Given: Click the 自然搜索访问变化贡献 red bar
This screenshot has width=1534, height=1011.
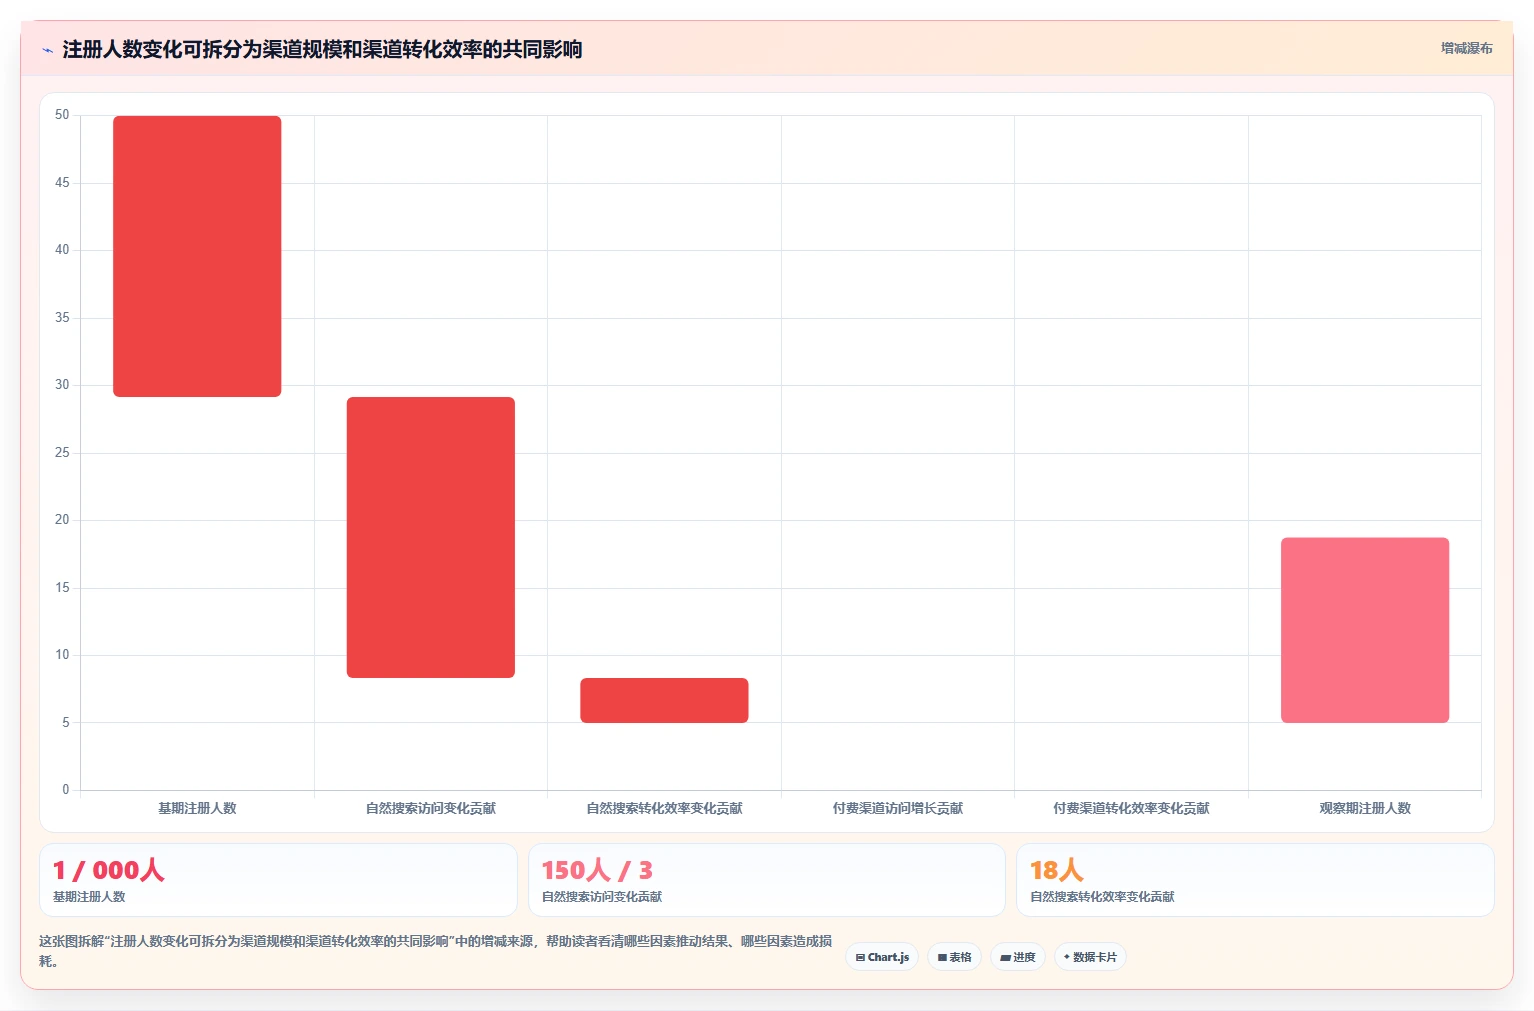Looking at the screenshot, I should pyautogui.click(x=431, y=537).
